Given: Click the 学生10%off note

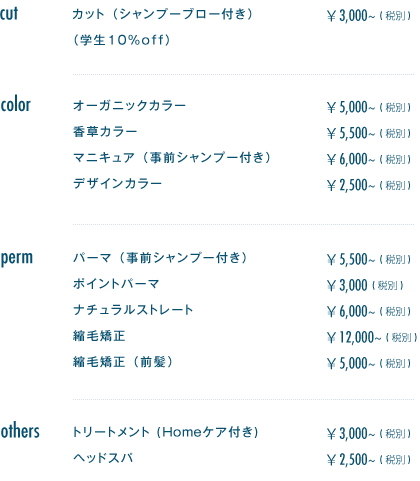Looking at the screenshot, I should (122, 40).
